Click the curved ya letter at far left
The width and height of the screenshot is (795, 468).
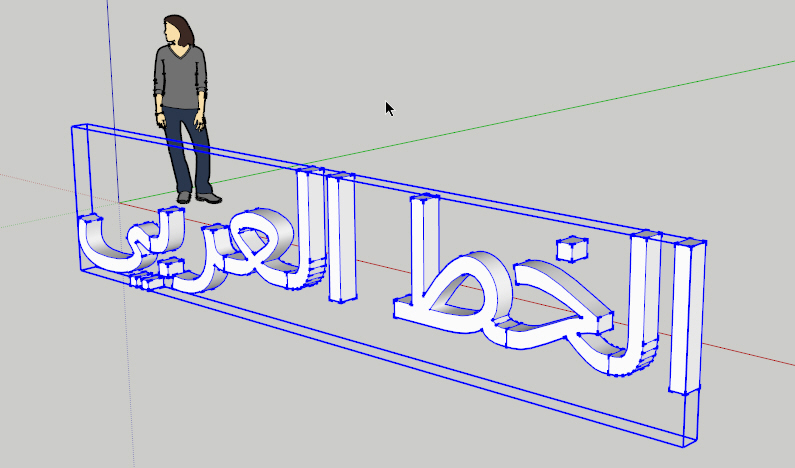click(127, 242)
